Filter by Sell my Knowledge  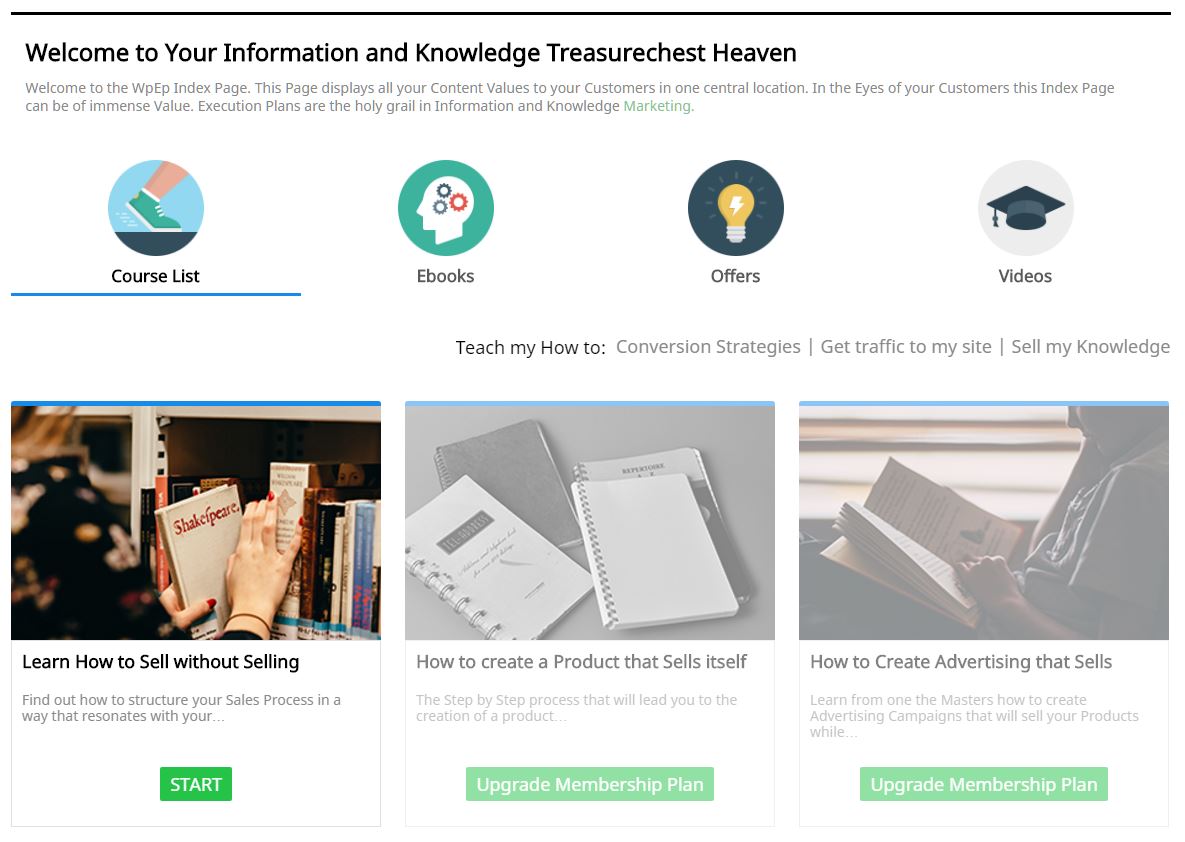coord(1091,347)
